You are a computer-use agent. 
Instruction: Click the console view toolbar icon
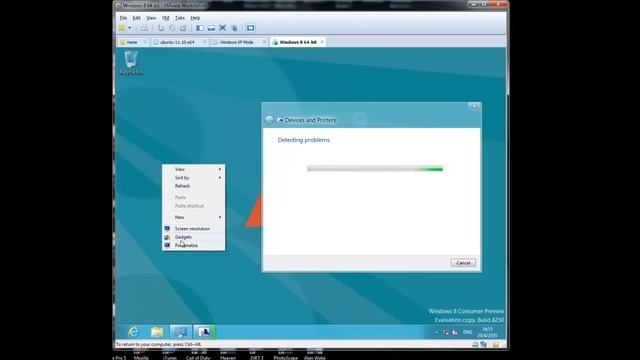pos(251,28)
